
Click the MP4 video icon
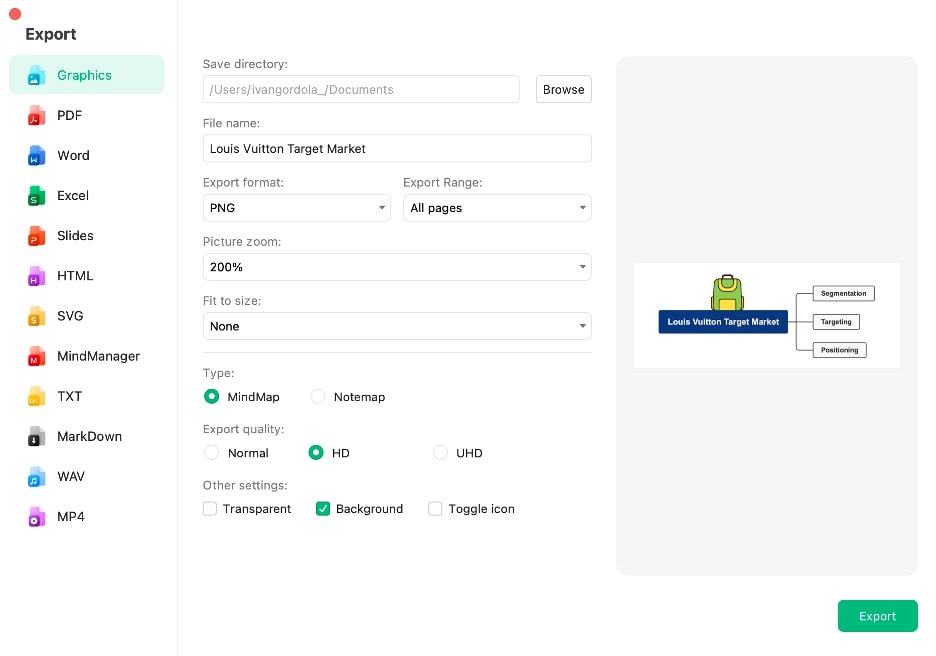pyautogui.click(x=36, y=517)
